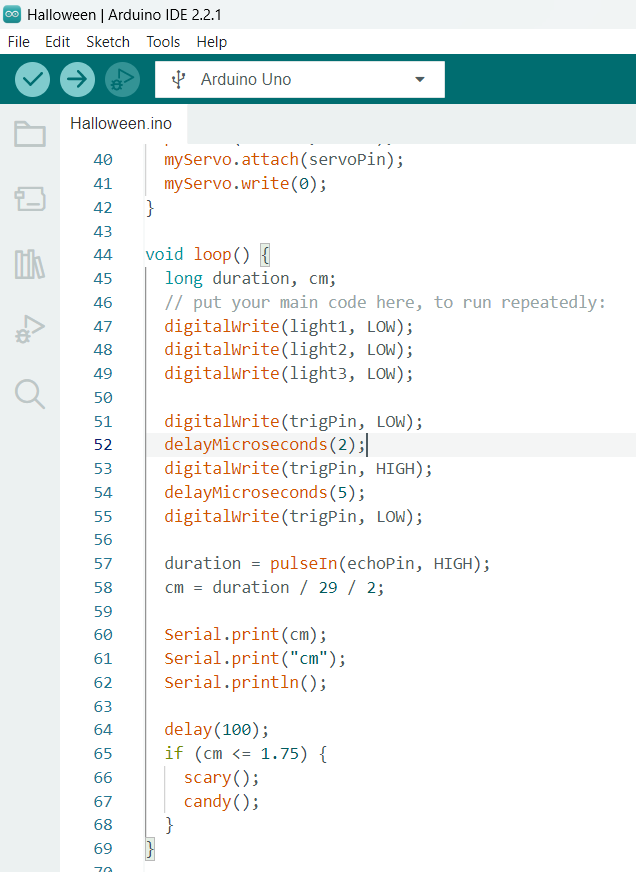Image resolution: width=636 pixels, height=872 pixels.
Task: Open the Sketchbook folder sidebar icon
Action: [30, 133]
